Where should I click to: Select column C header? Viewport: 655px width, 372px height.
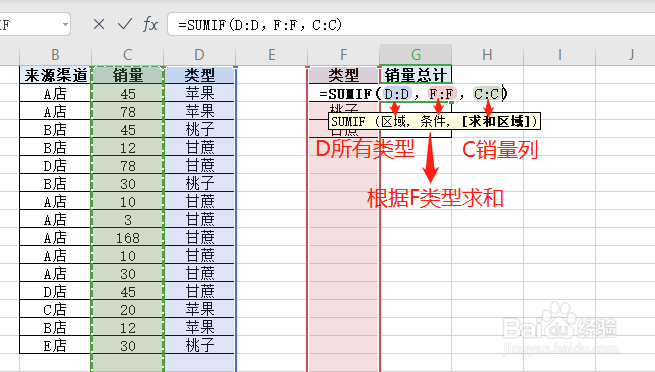pyautogui.click(x=127, y=55)
